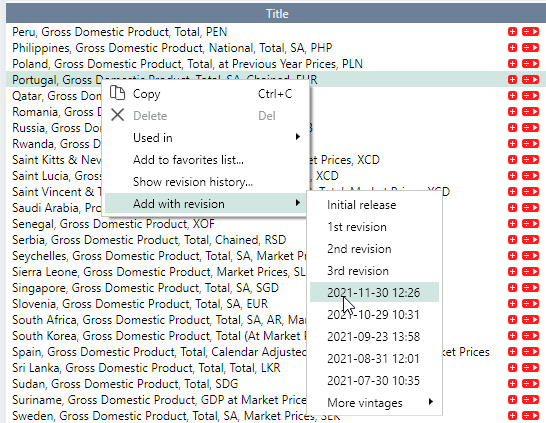Viewport: 546px width, 423px height.
Task: Click the plus icon in Philippines GDP row
Action: [512, 48]
